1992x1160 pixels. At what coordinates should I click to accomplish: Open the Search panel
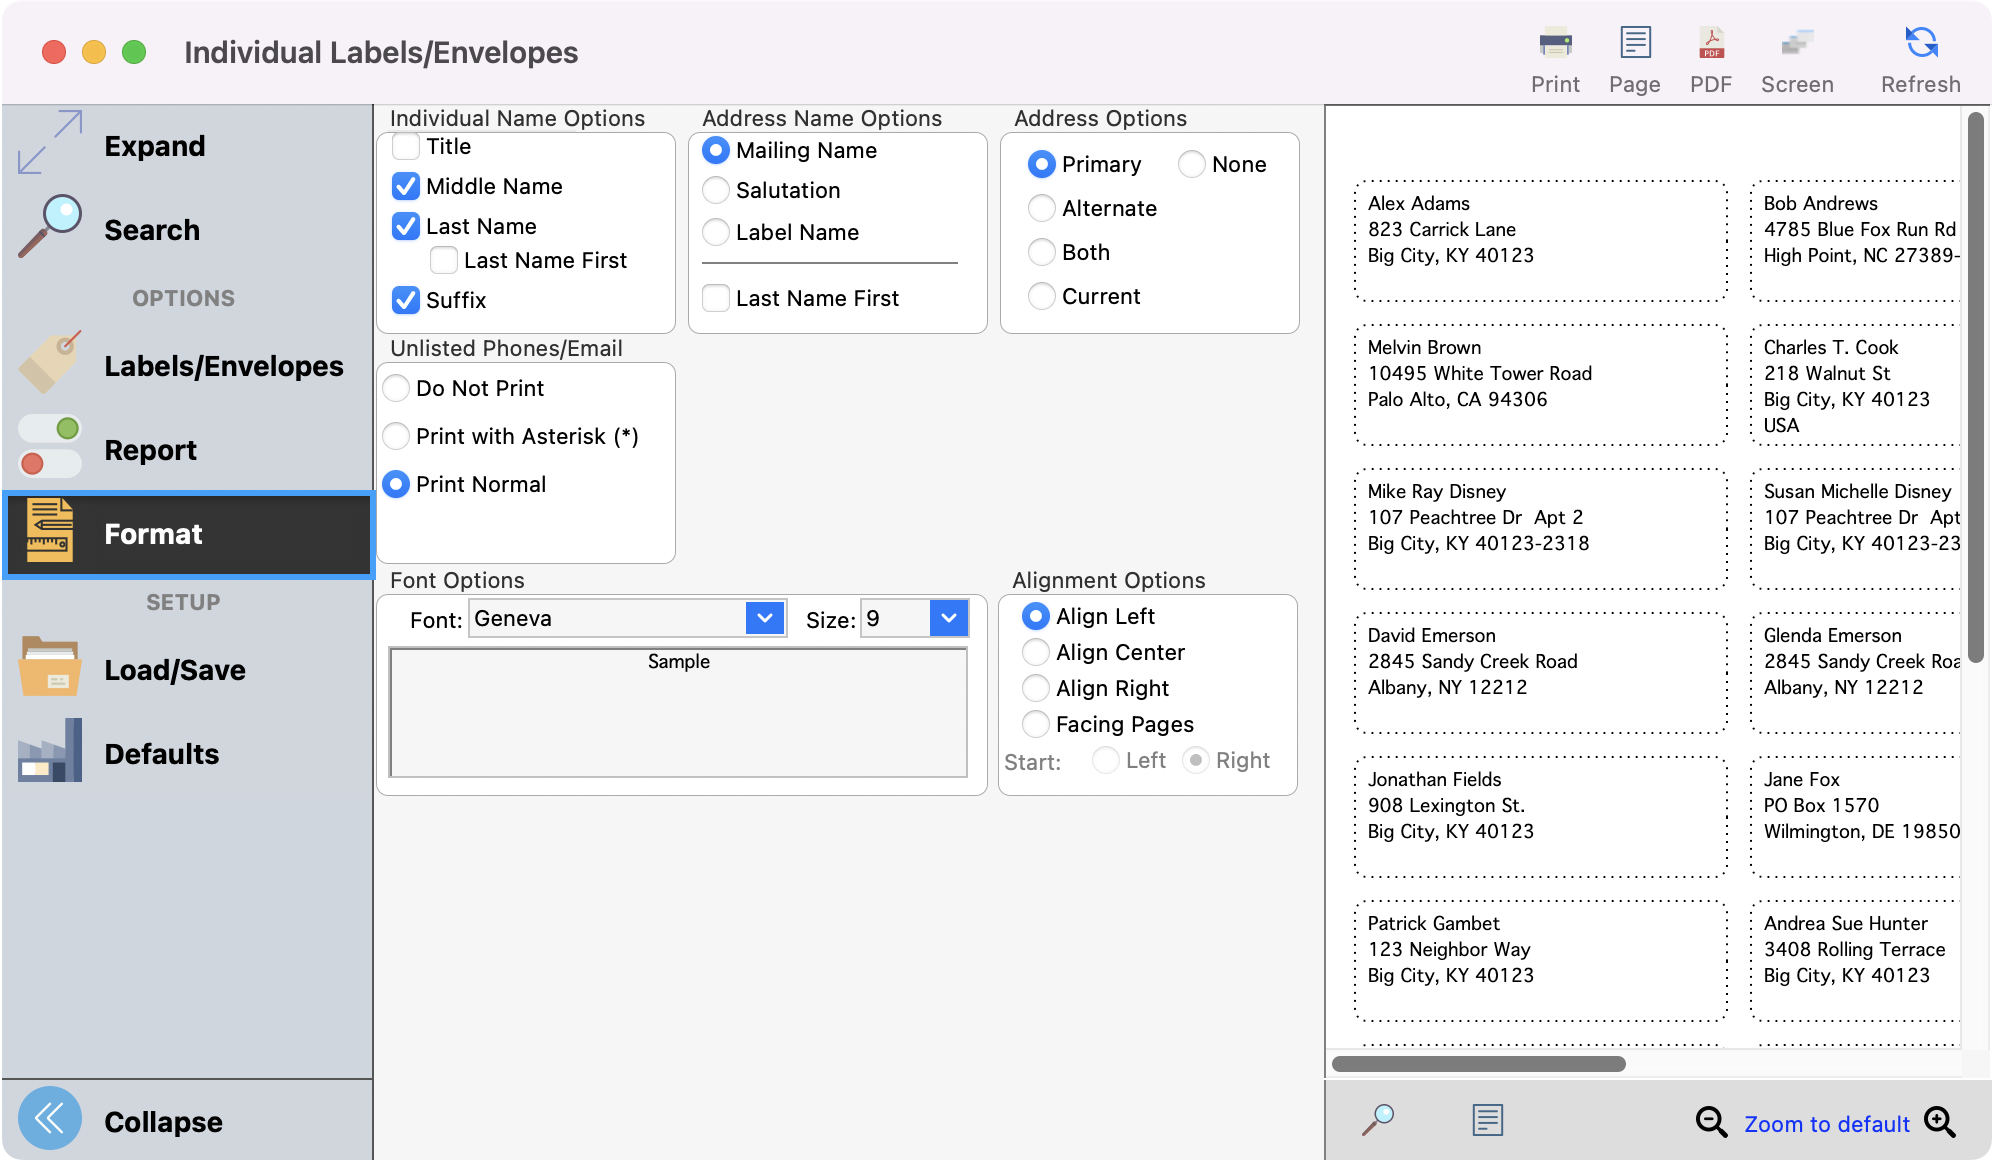pos(151,229)
